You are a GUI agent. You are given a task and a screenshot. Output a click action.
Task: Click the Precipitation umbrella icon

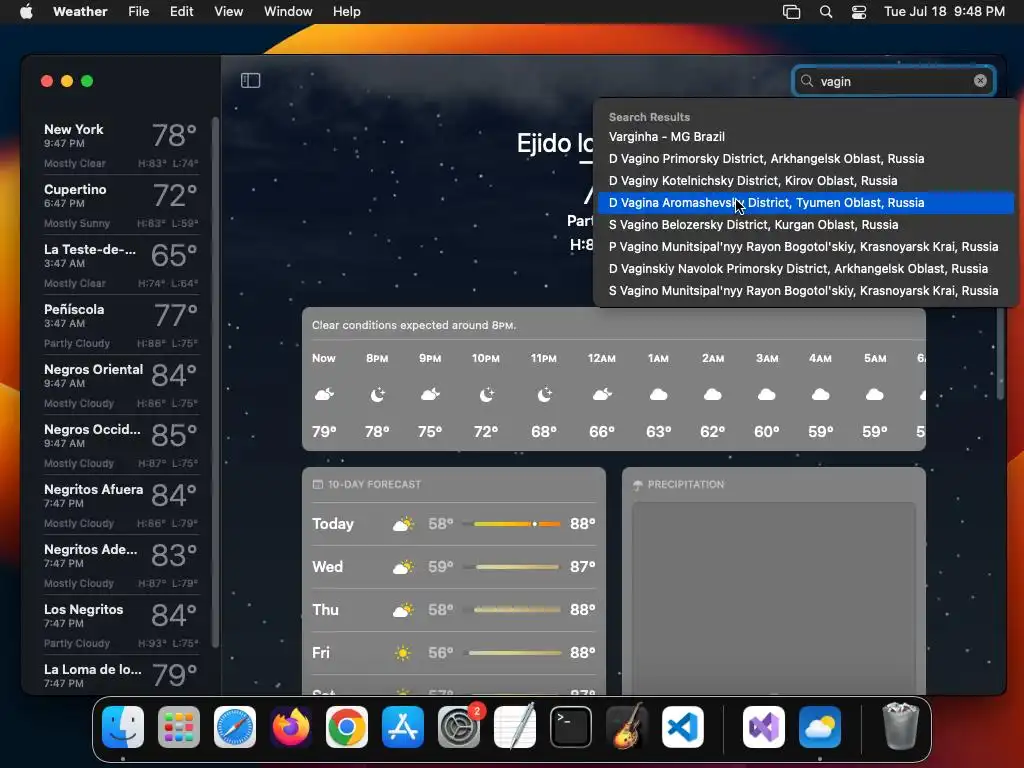[638, 485]
